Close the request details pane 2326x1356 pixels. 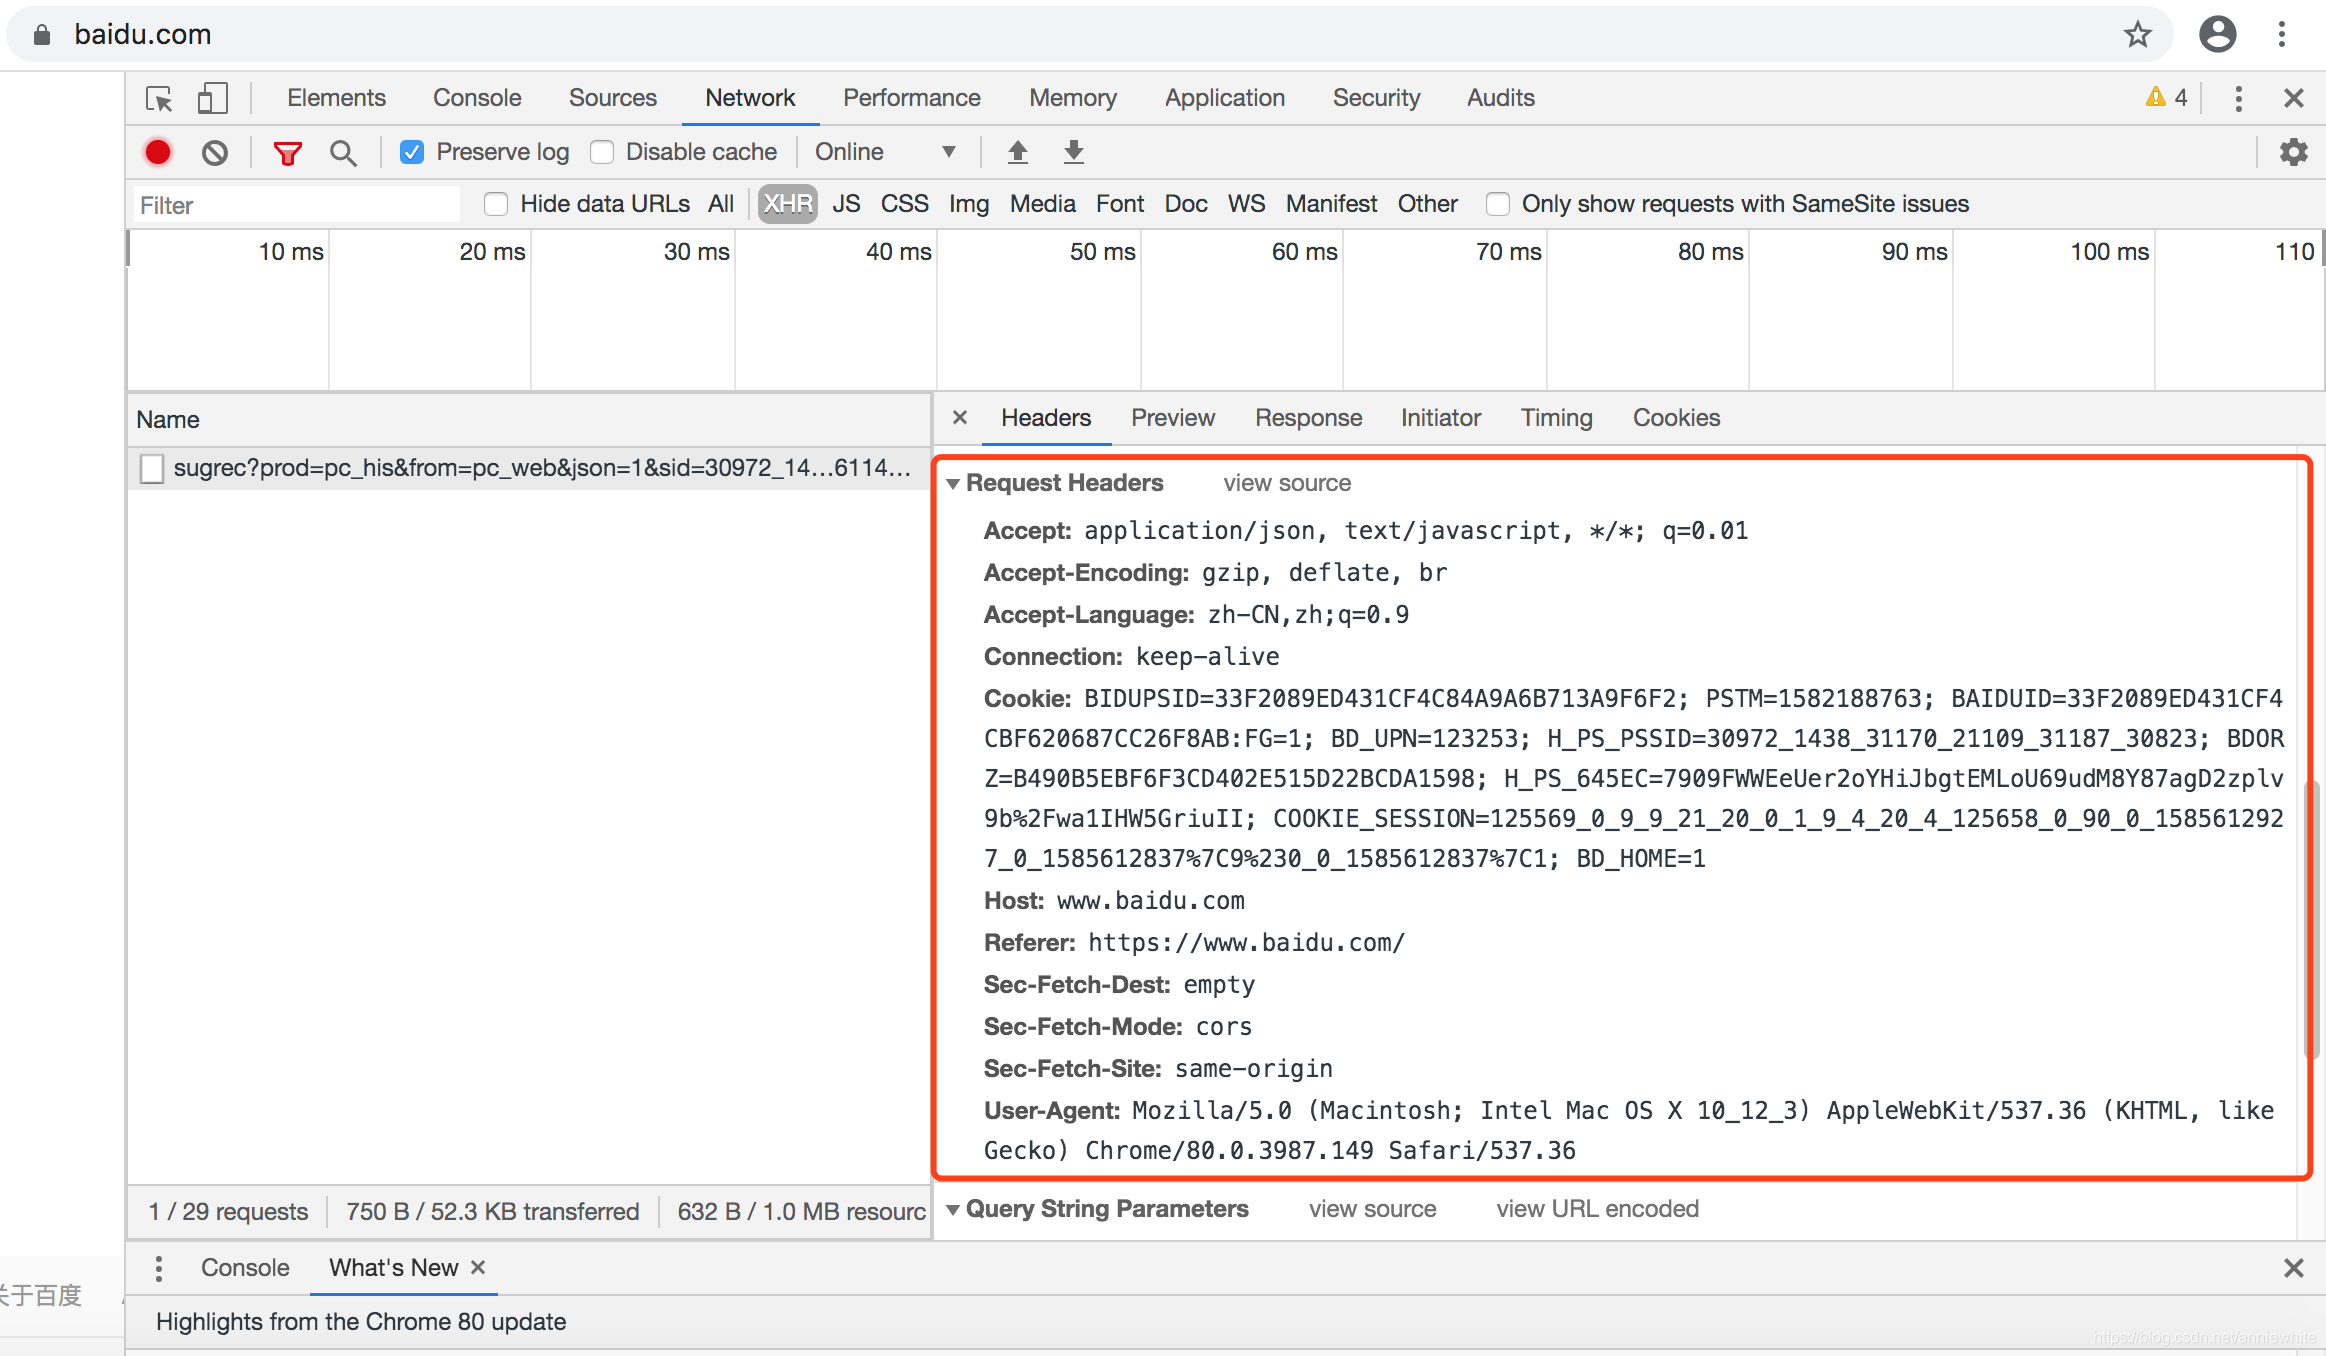(960, 417)
